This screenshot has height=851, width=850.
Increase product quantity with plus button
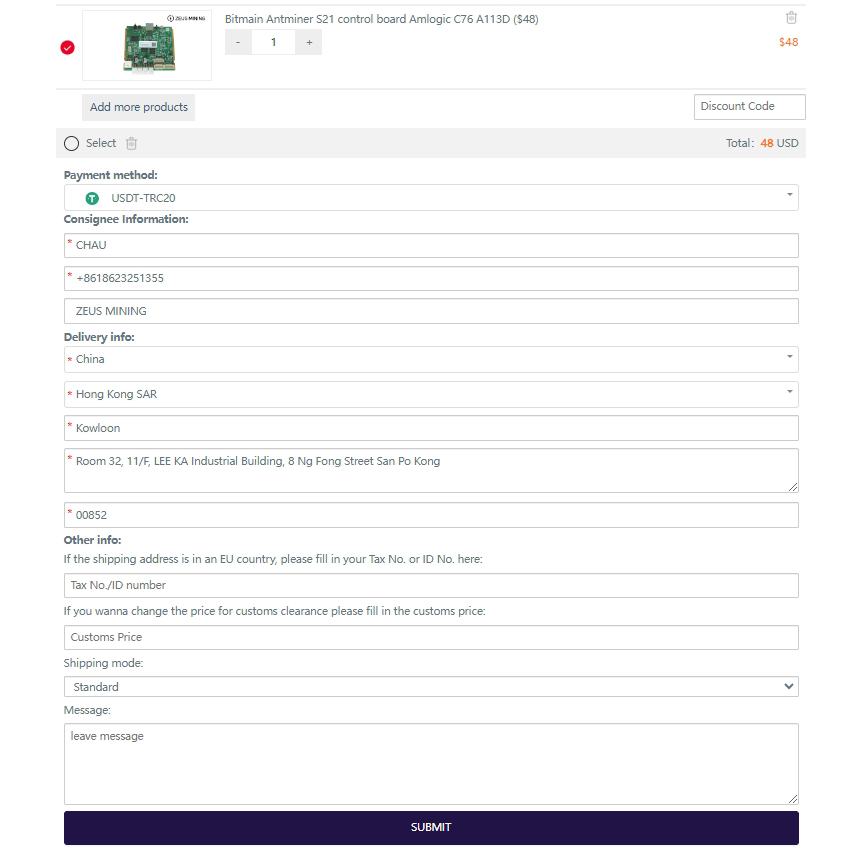[x=309, y=42]
